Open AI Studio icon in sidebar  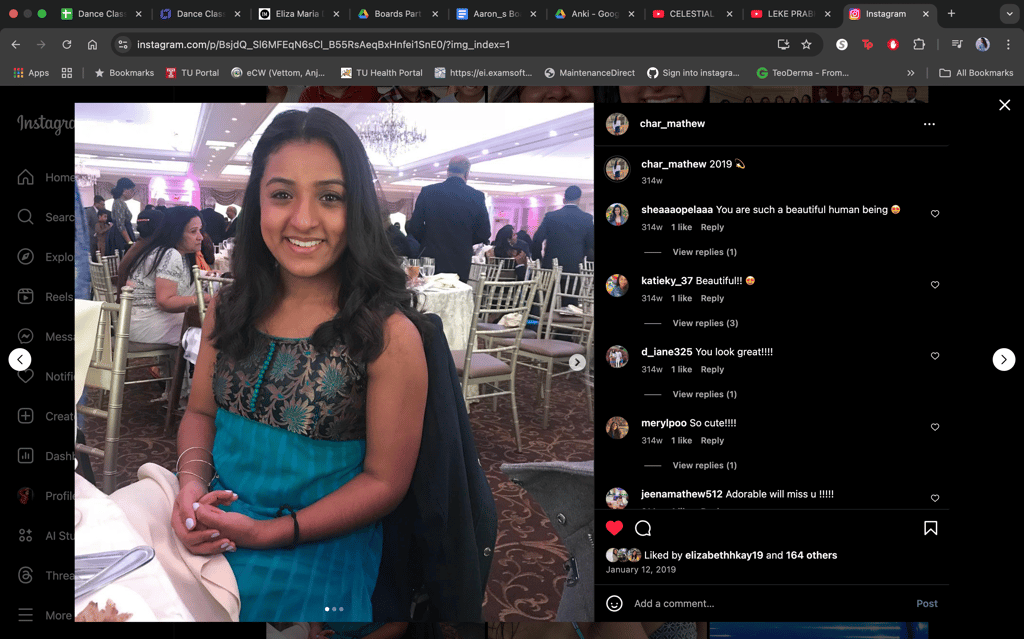25,536
